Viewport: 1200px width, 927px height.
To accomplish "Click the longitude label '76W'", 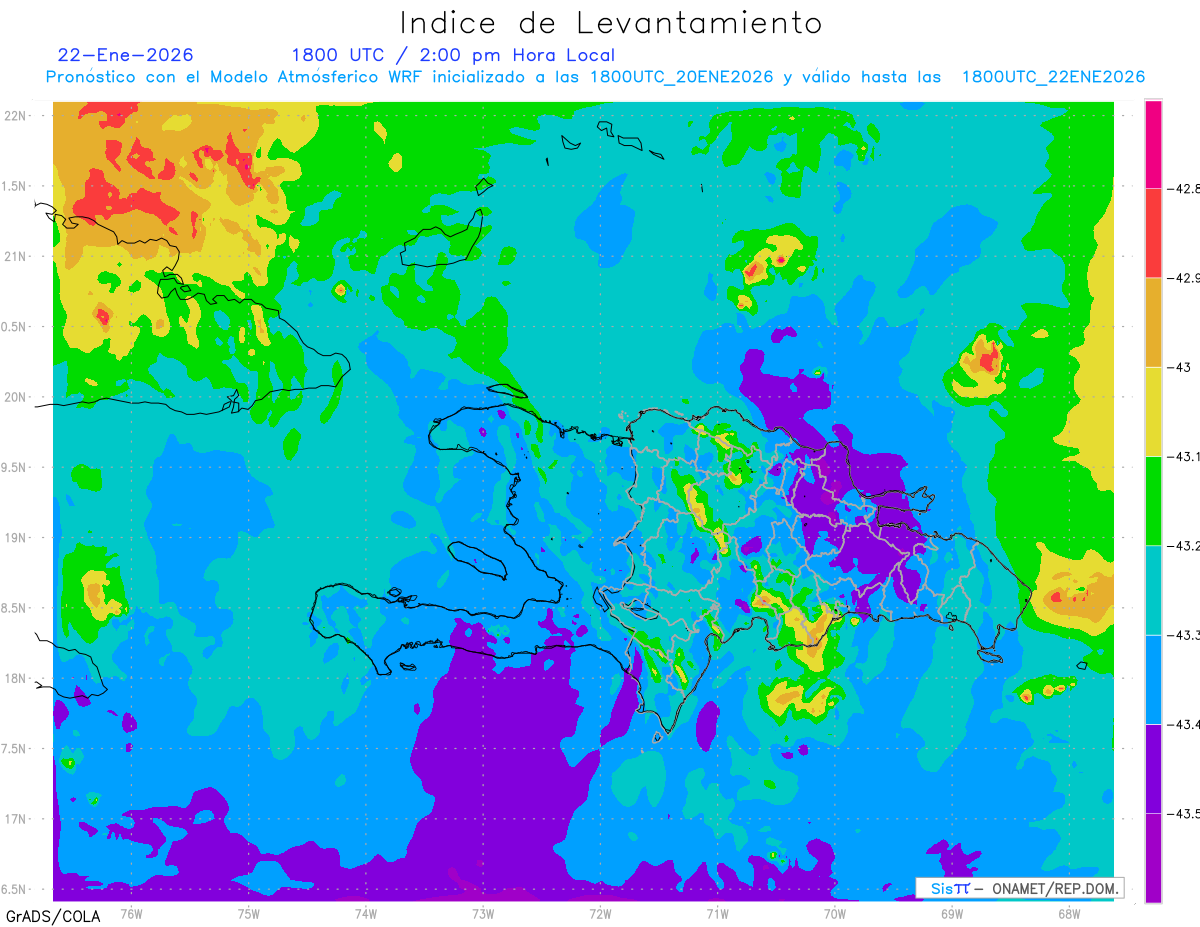I will pyautogui.click(x=131, y=913).
